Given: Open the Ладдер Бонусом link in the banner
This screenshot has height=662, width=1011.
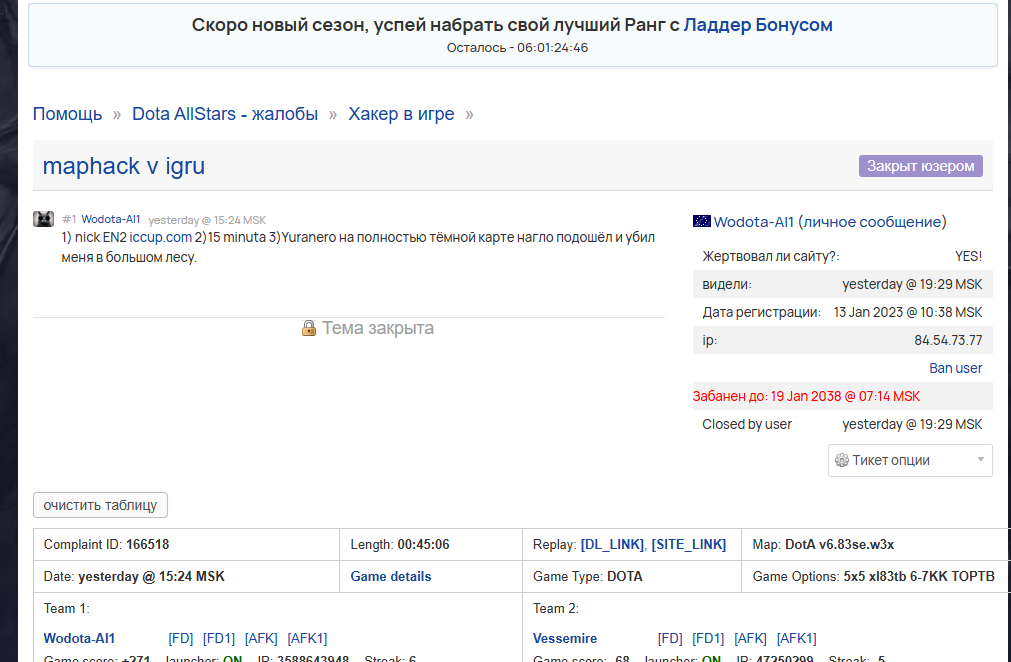Looking at the screenshot, I should 758,25.
